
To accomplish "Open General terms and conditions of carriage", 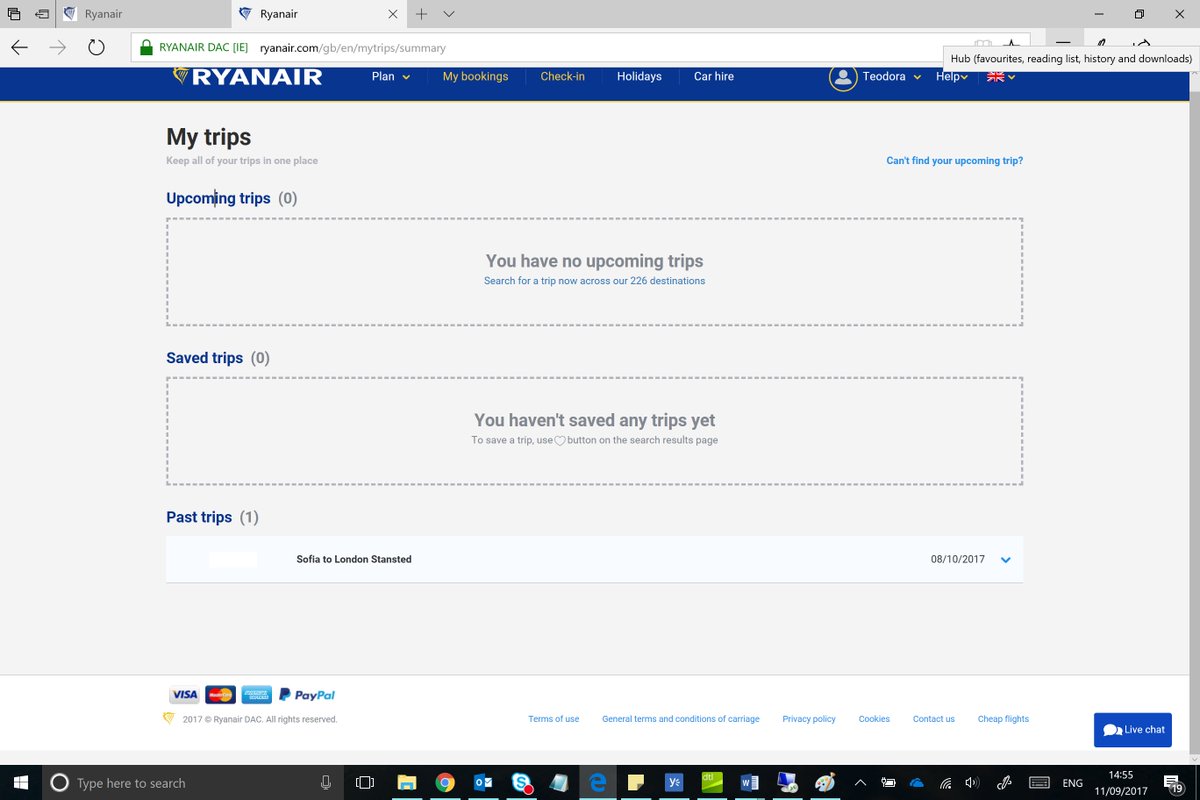I will point(680,719).
